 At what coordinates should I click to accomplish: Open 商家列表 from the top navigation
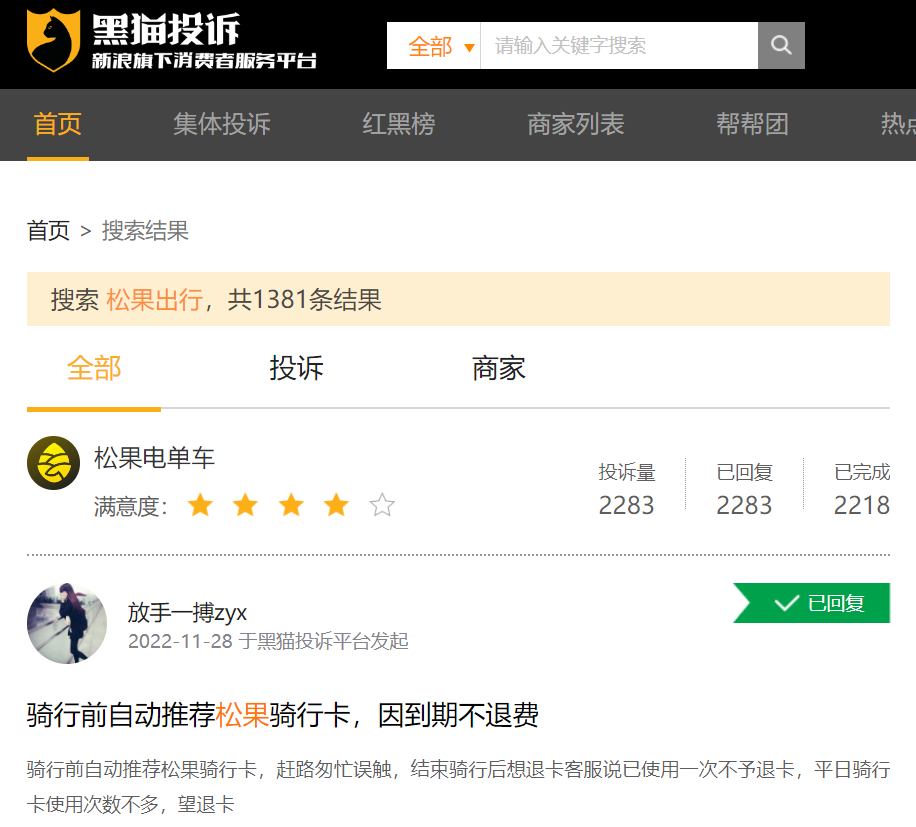(x=575, y=125)
